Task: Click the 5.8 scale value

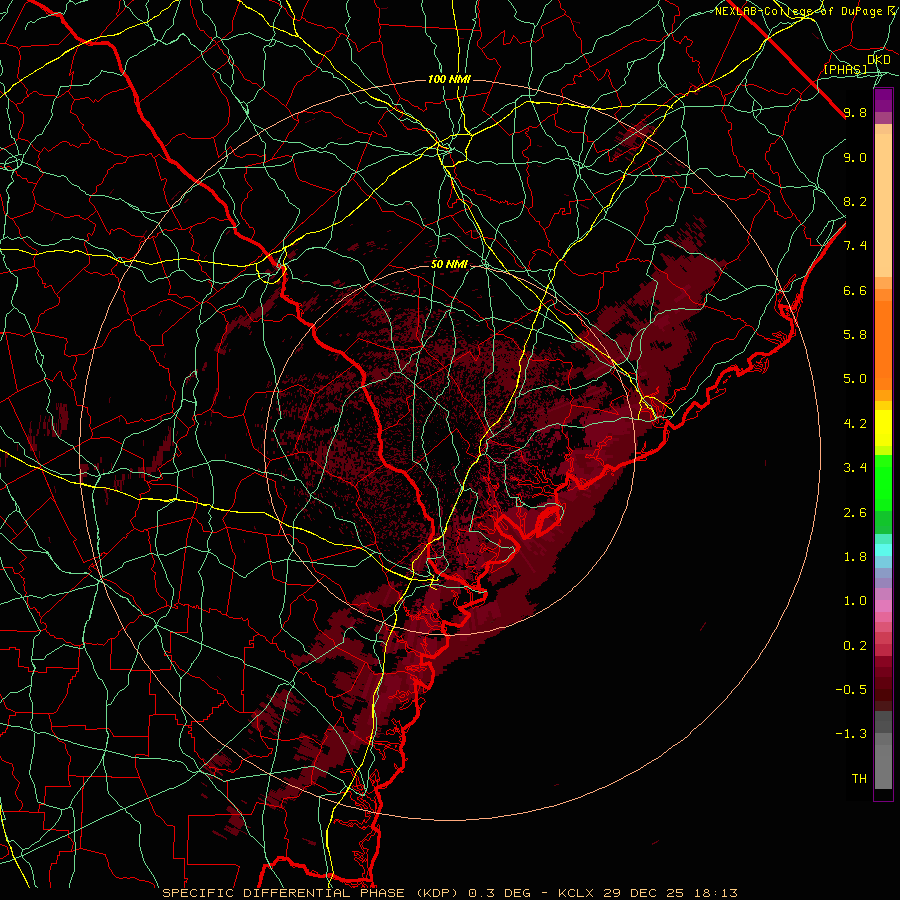Action: point(855,335)
